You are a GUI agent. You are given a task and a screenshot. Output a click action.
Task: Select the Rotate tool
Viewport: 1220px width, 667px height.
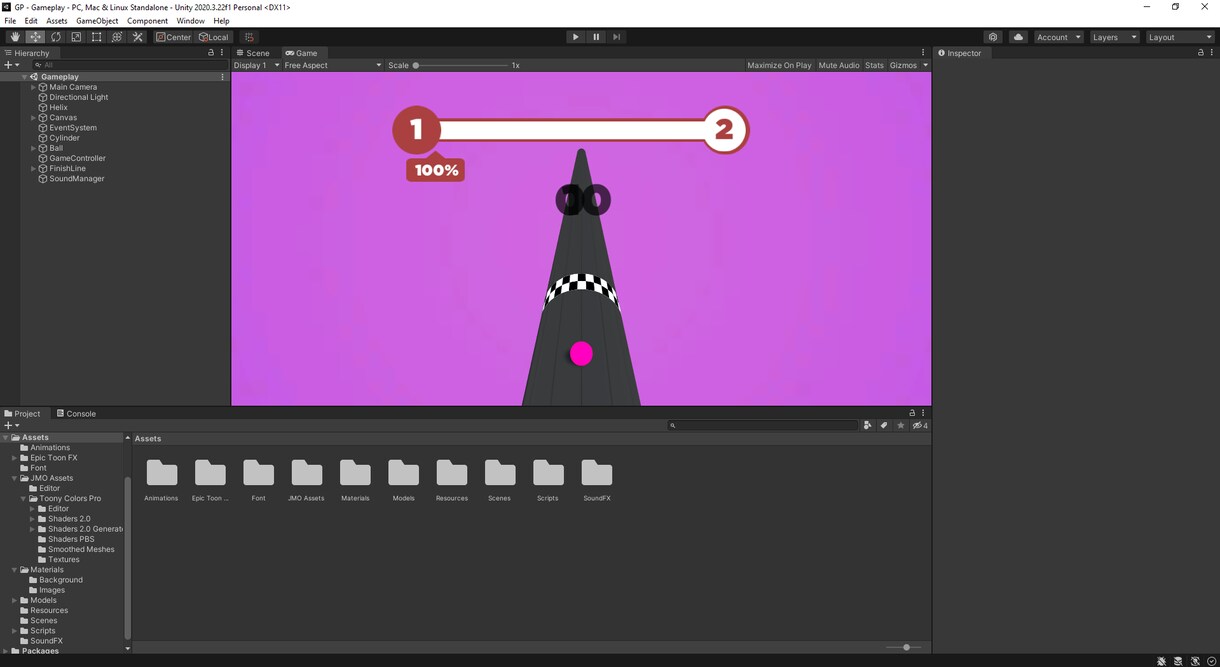tap(55, 37)
